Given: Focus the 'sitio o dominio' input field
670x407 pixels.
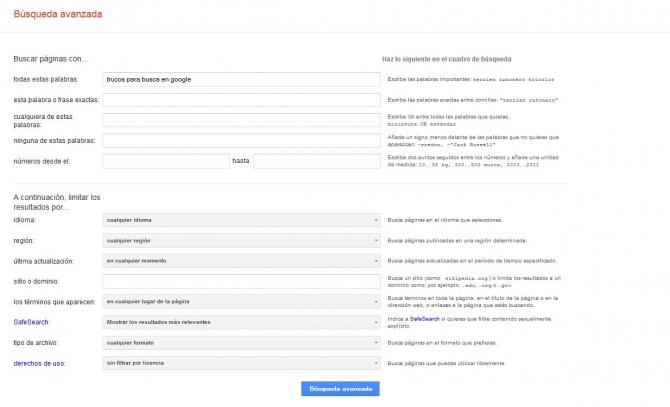Looking at the screenshot, I should [x=241, y=281].
